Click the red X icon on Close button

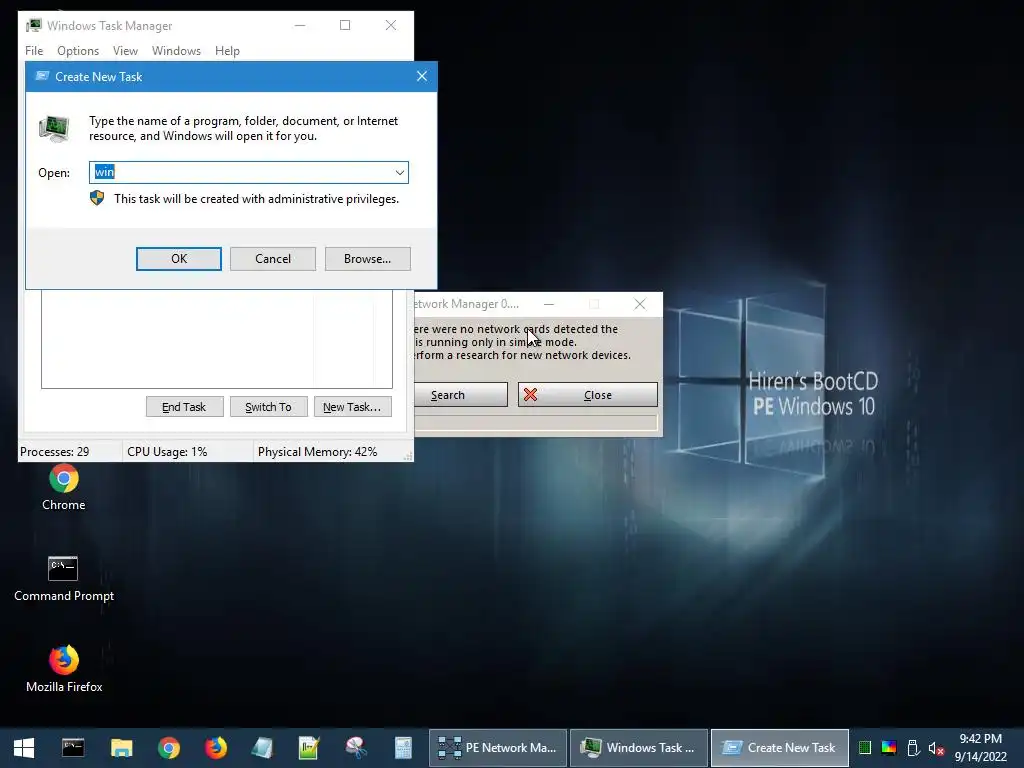(x=530, y=394)
